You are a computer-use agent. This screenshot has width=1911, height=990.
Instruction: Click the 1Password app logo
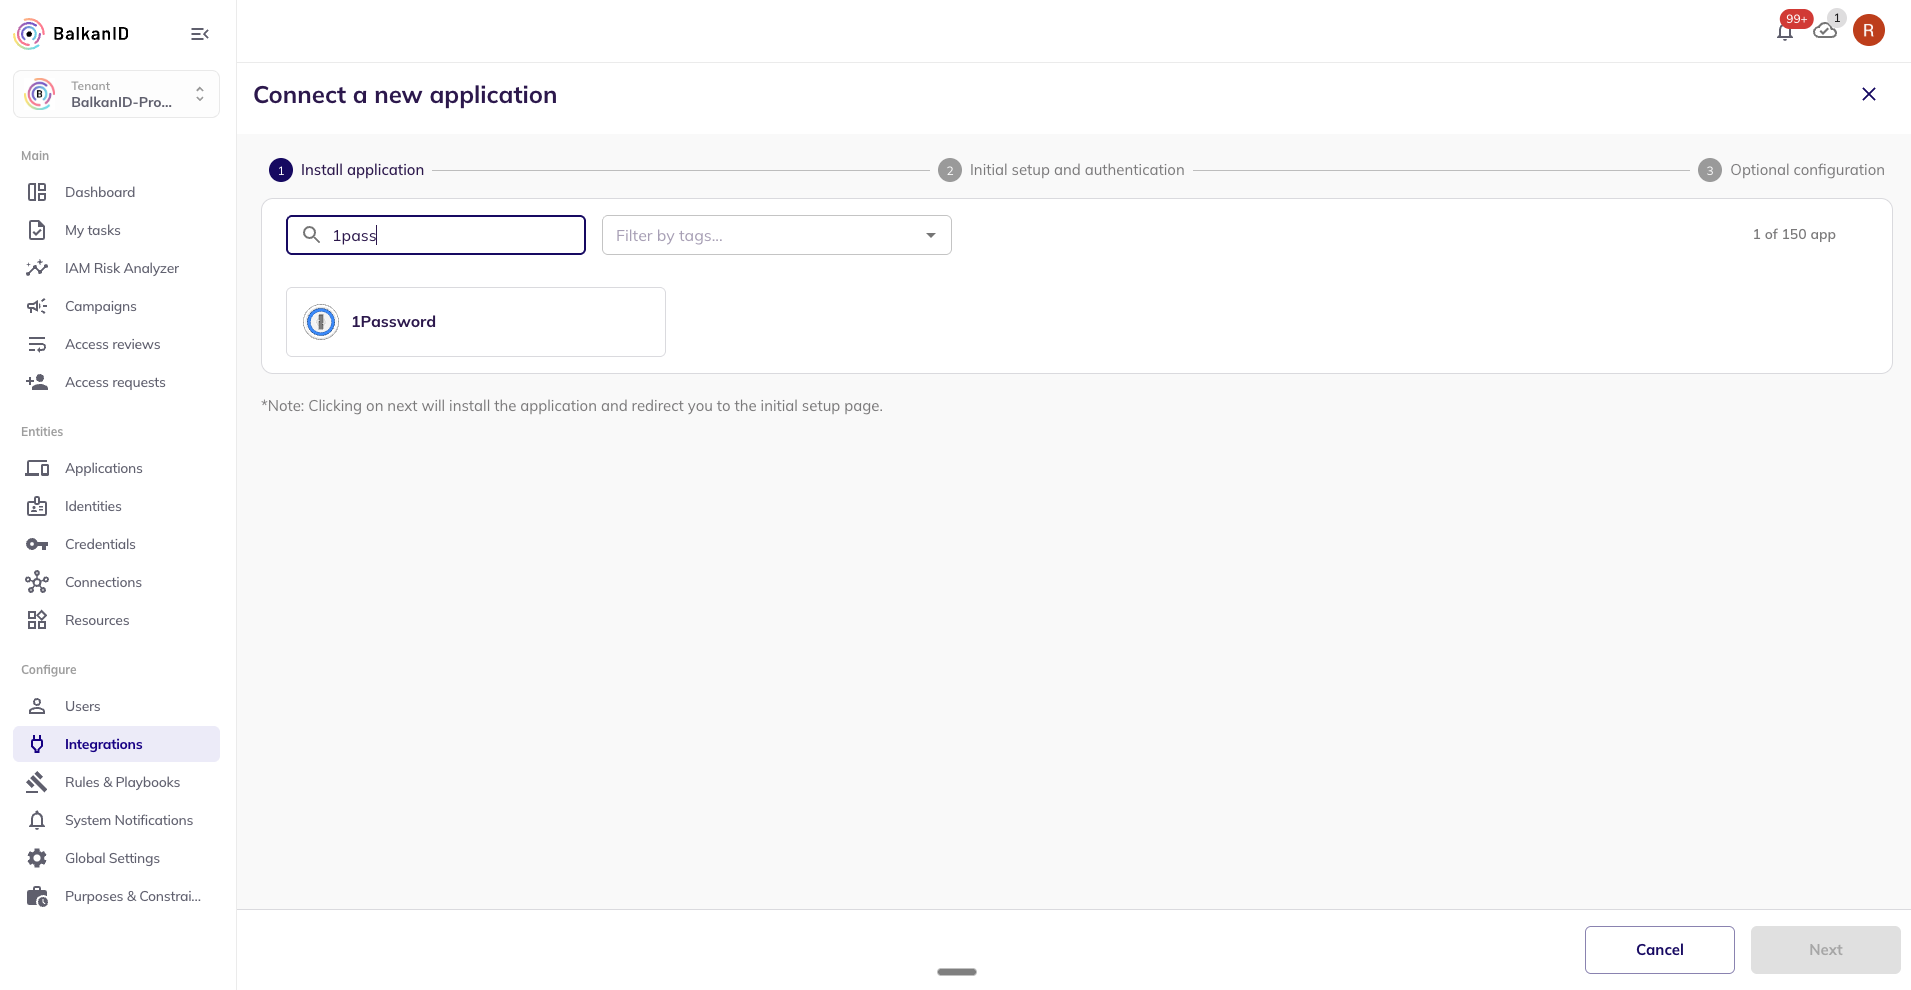(321, 322)
